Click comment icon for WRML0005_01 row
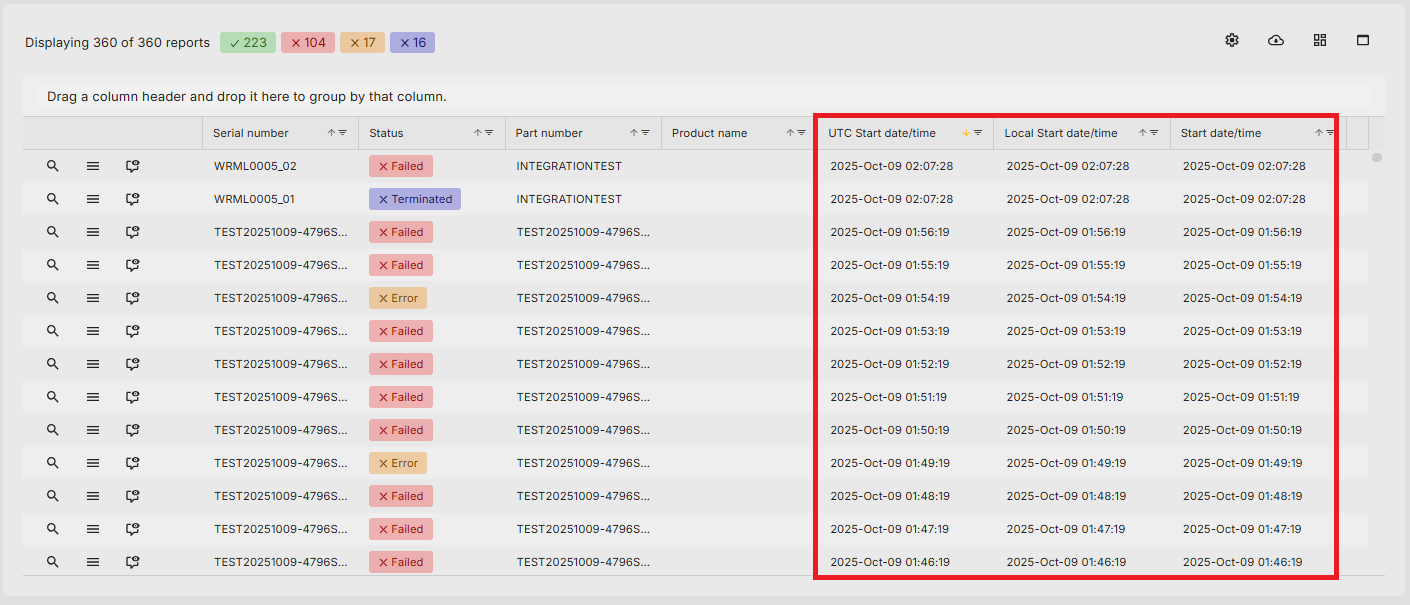This screenshot has width=1410, height=605. (x=132, y=199)
